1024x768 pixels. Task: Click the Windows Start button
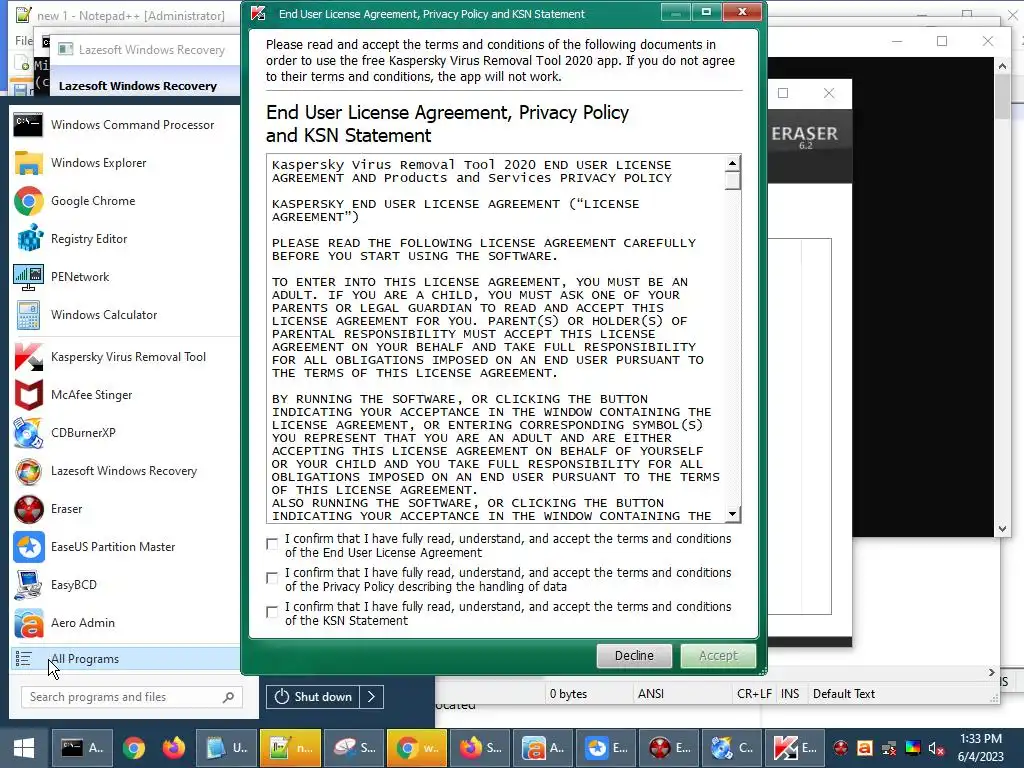(24, 748)
